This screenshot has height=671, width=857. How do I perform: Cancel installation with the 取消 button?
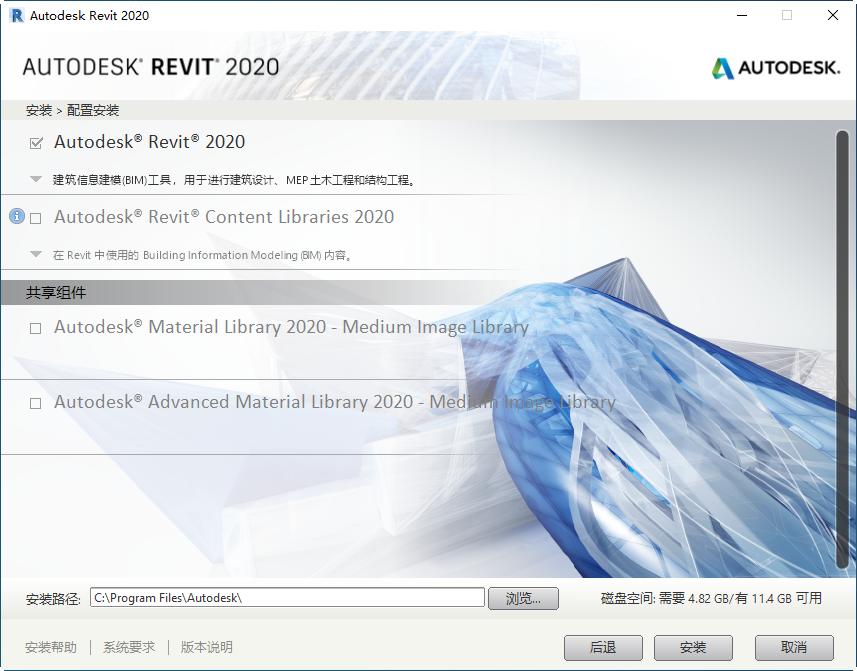[x=793, y=647]
